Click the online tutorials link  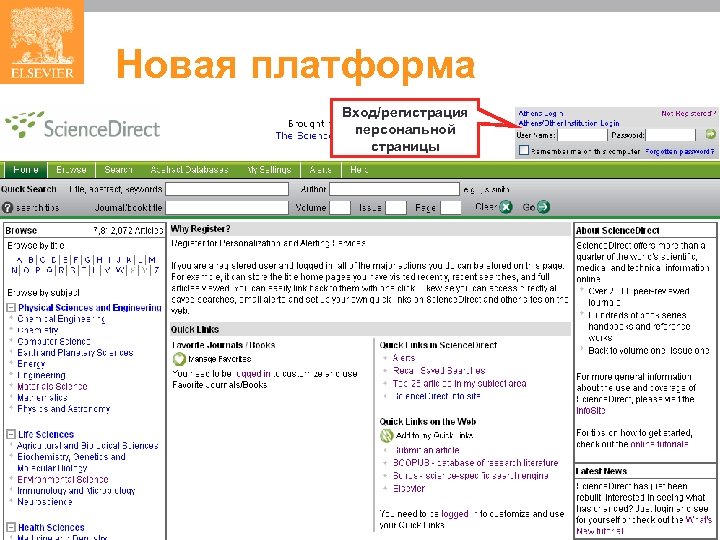(x=659, y=444)
